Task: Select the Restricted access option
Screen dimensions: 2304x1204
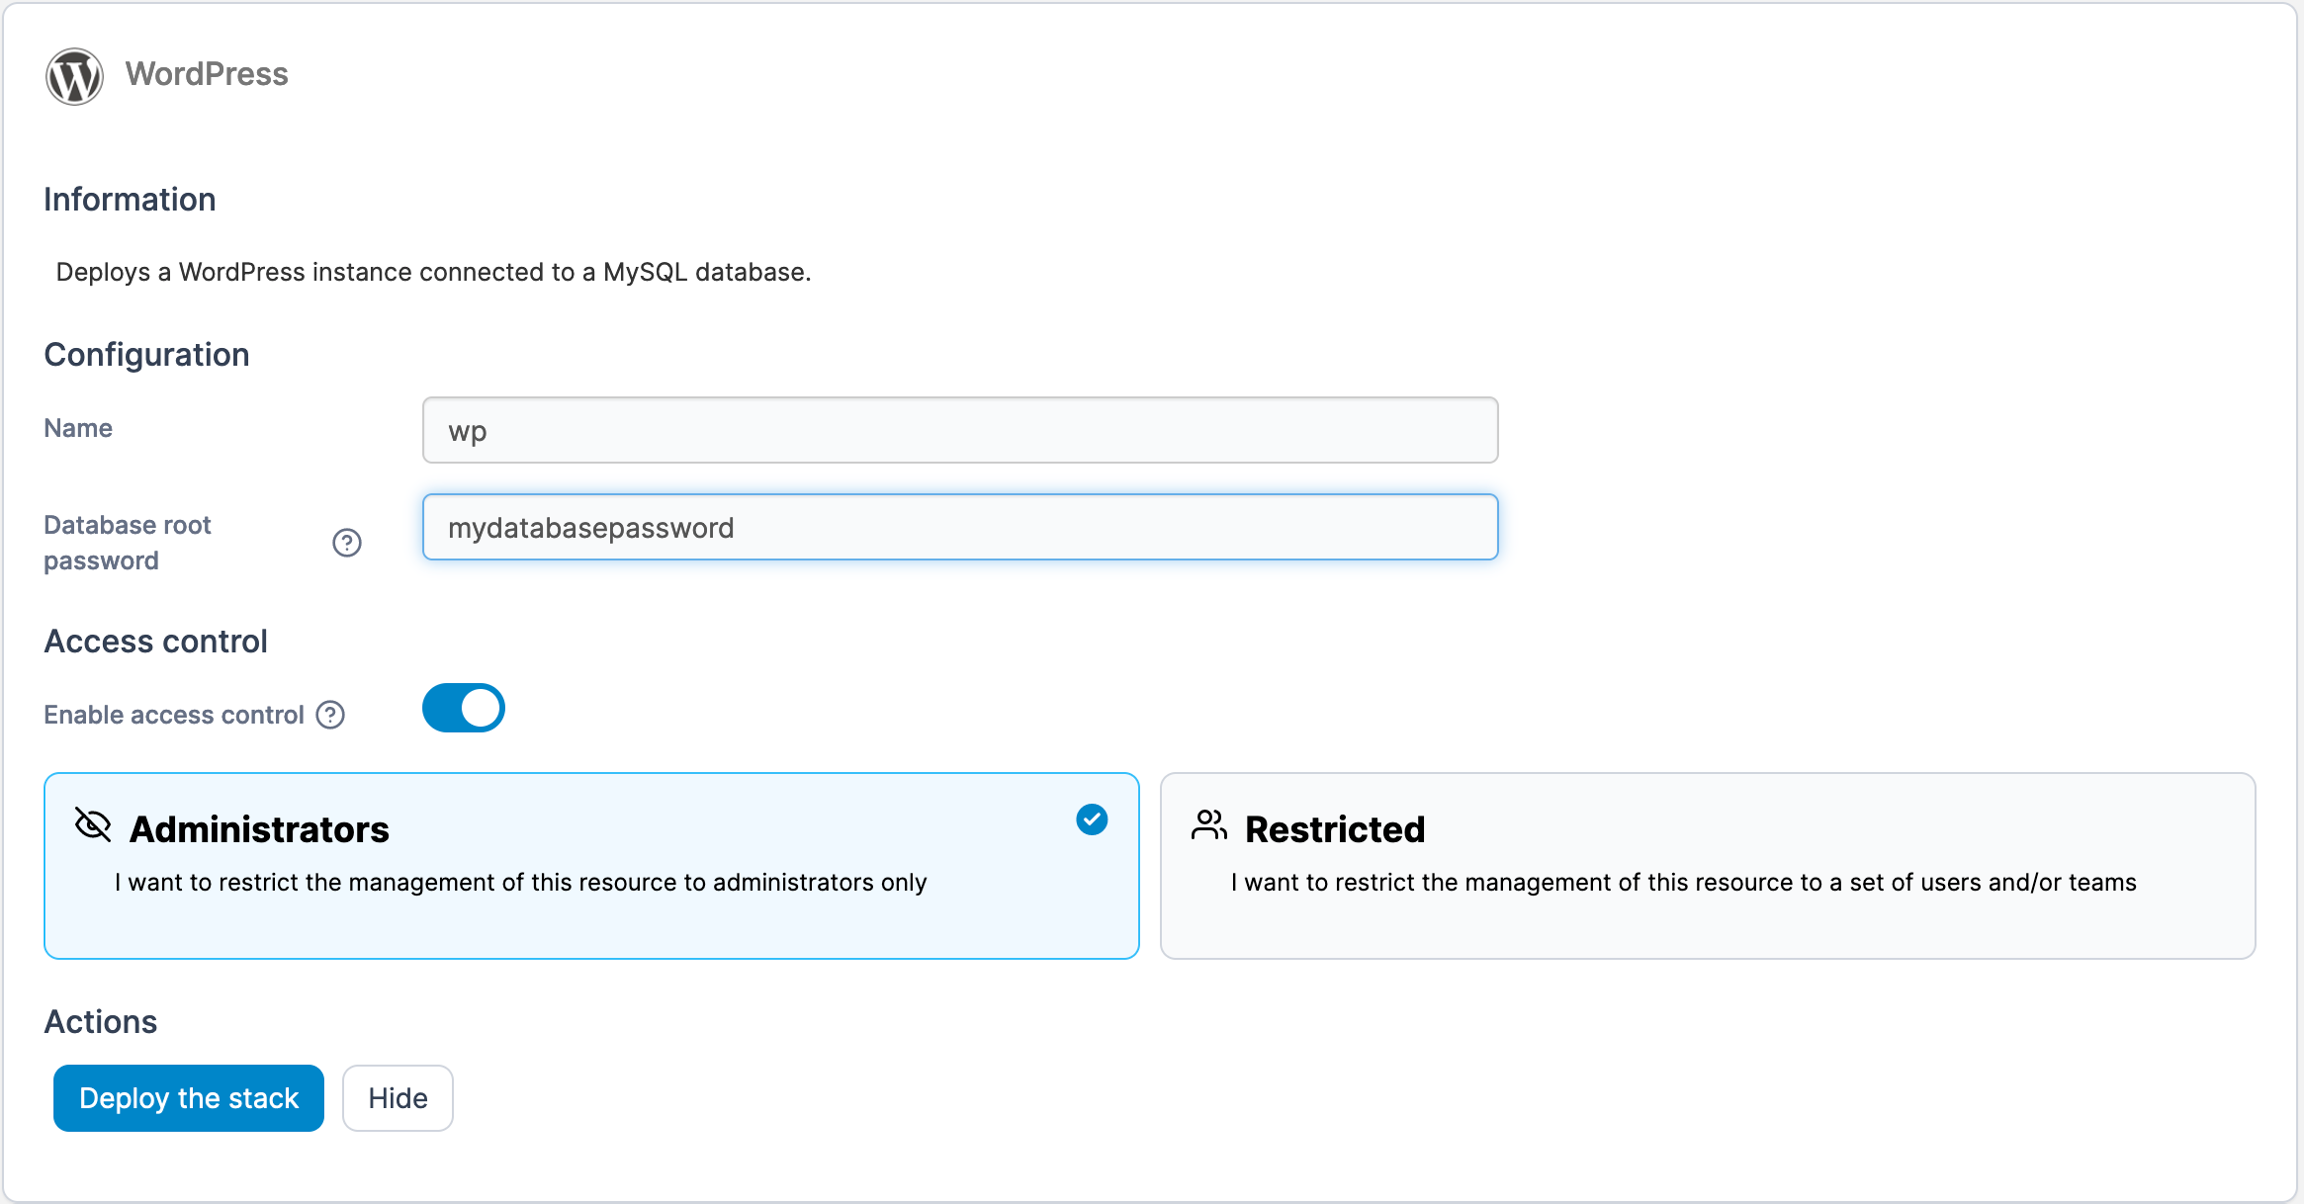Action: 1706,865
